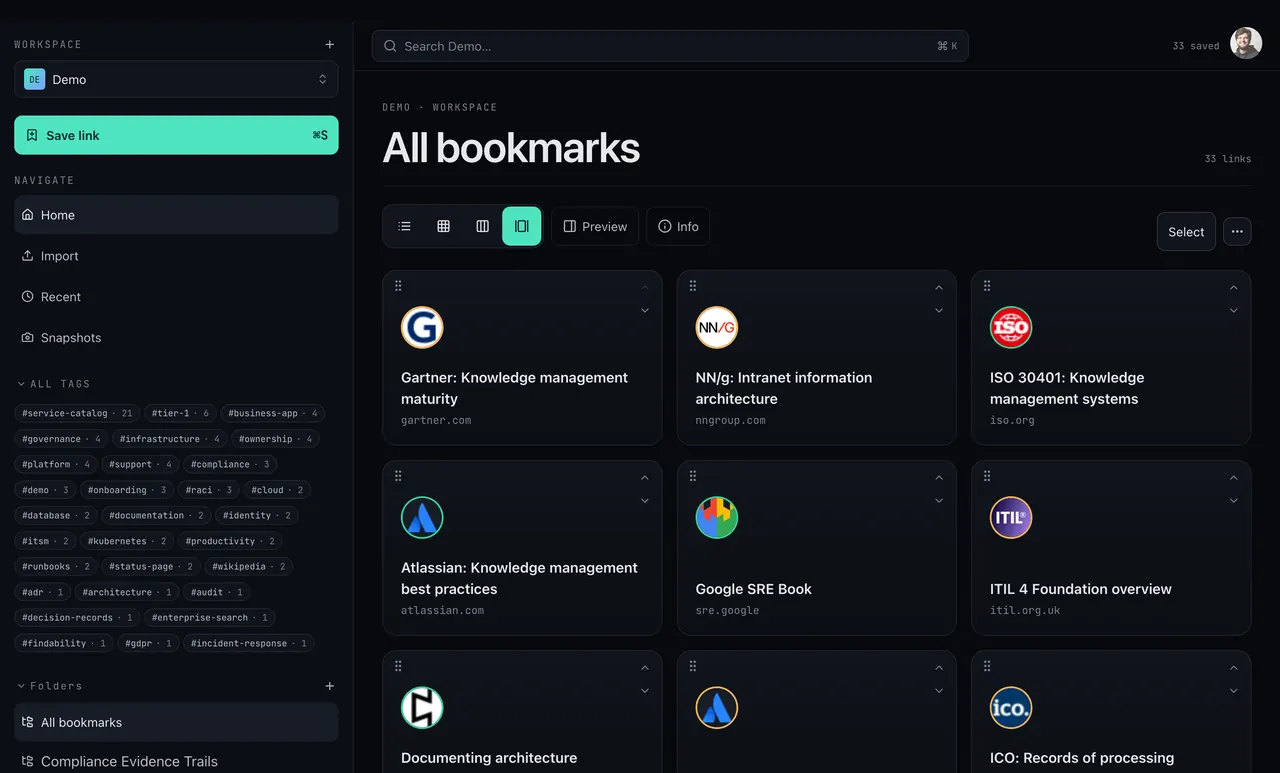1280x773 pixels.
Task: Move ISO 30401 card up with chevron
Action: pyautogui.click(x=1234, y=288)
